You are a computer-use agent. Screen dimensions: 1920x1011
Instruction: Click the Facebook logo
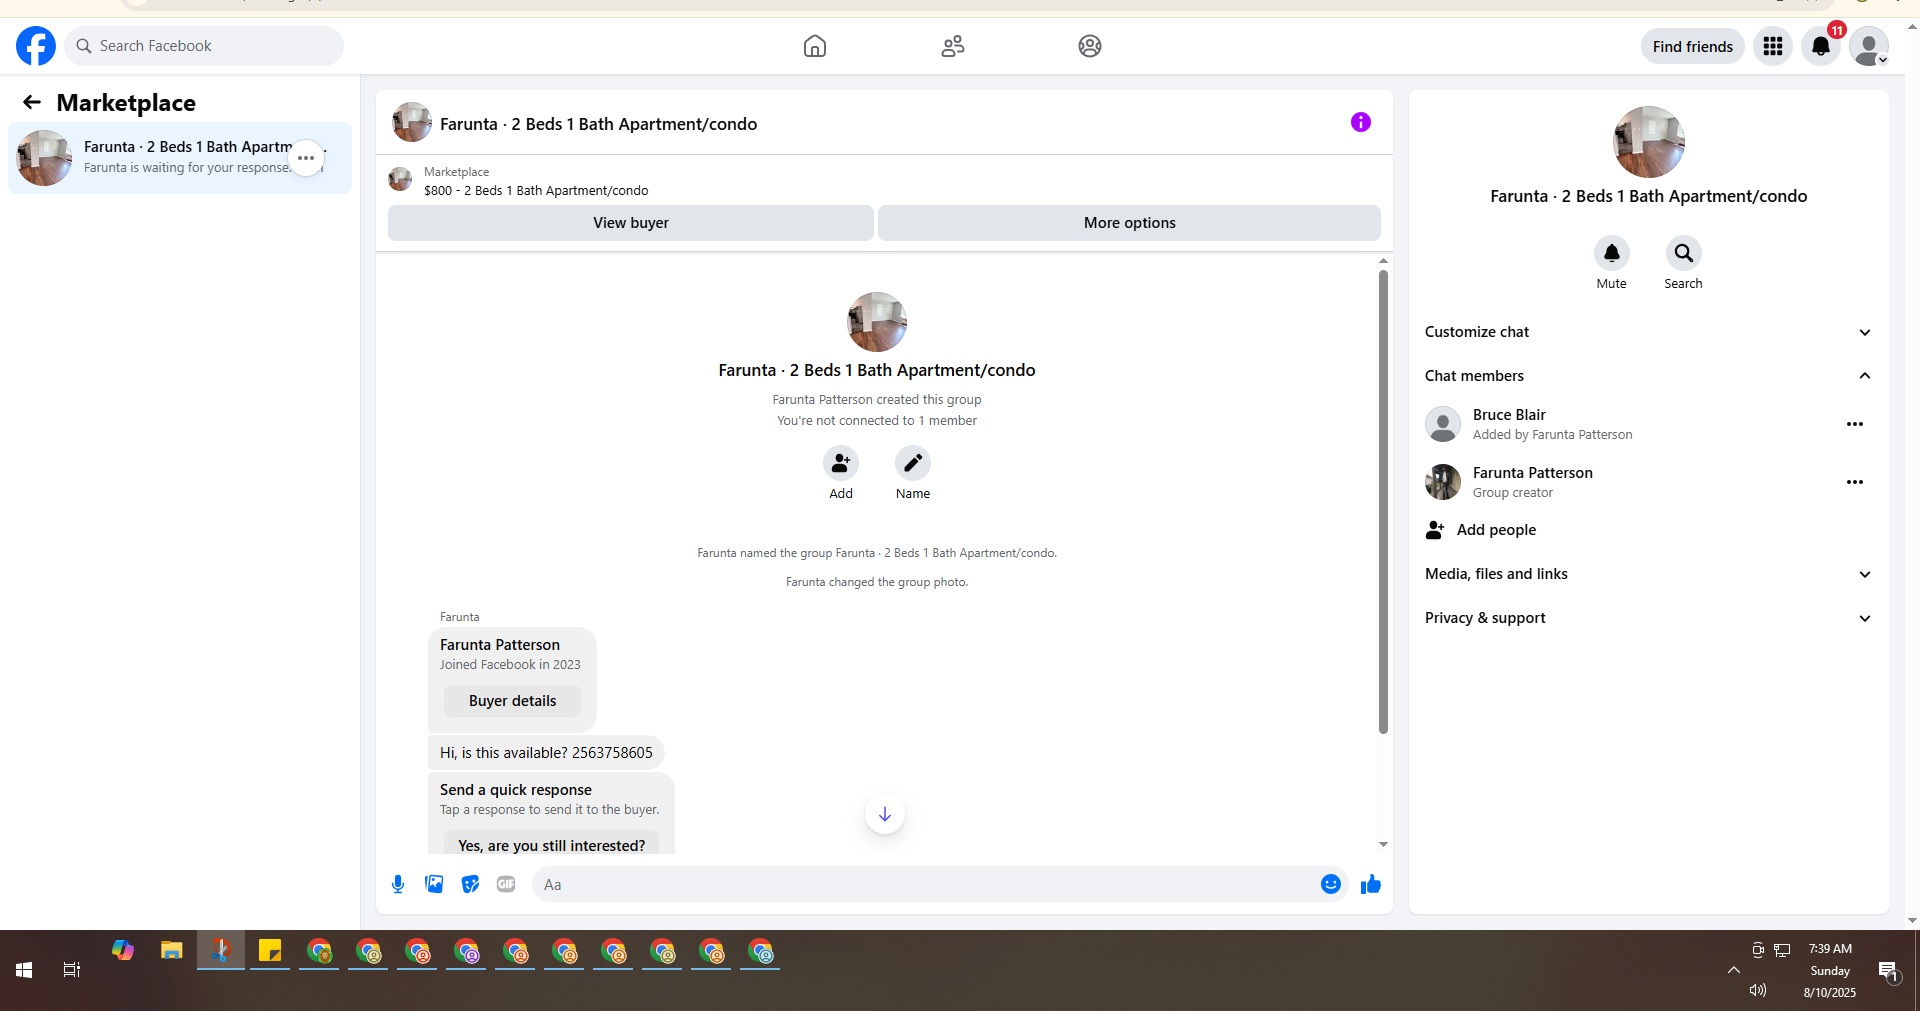[36, 46]
